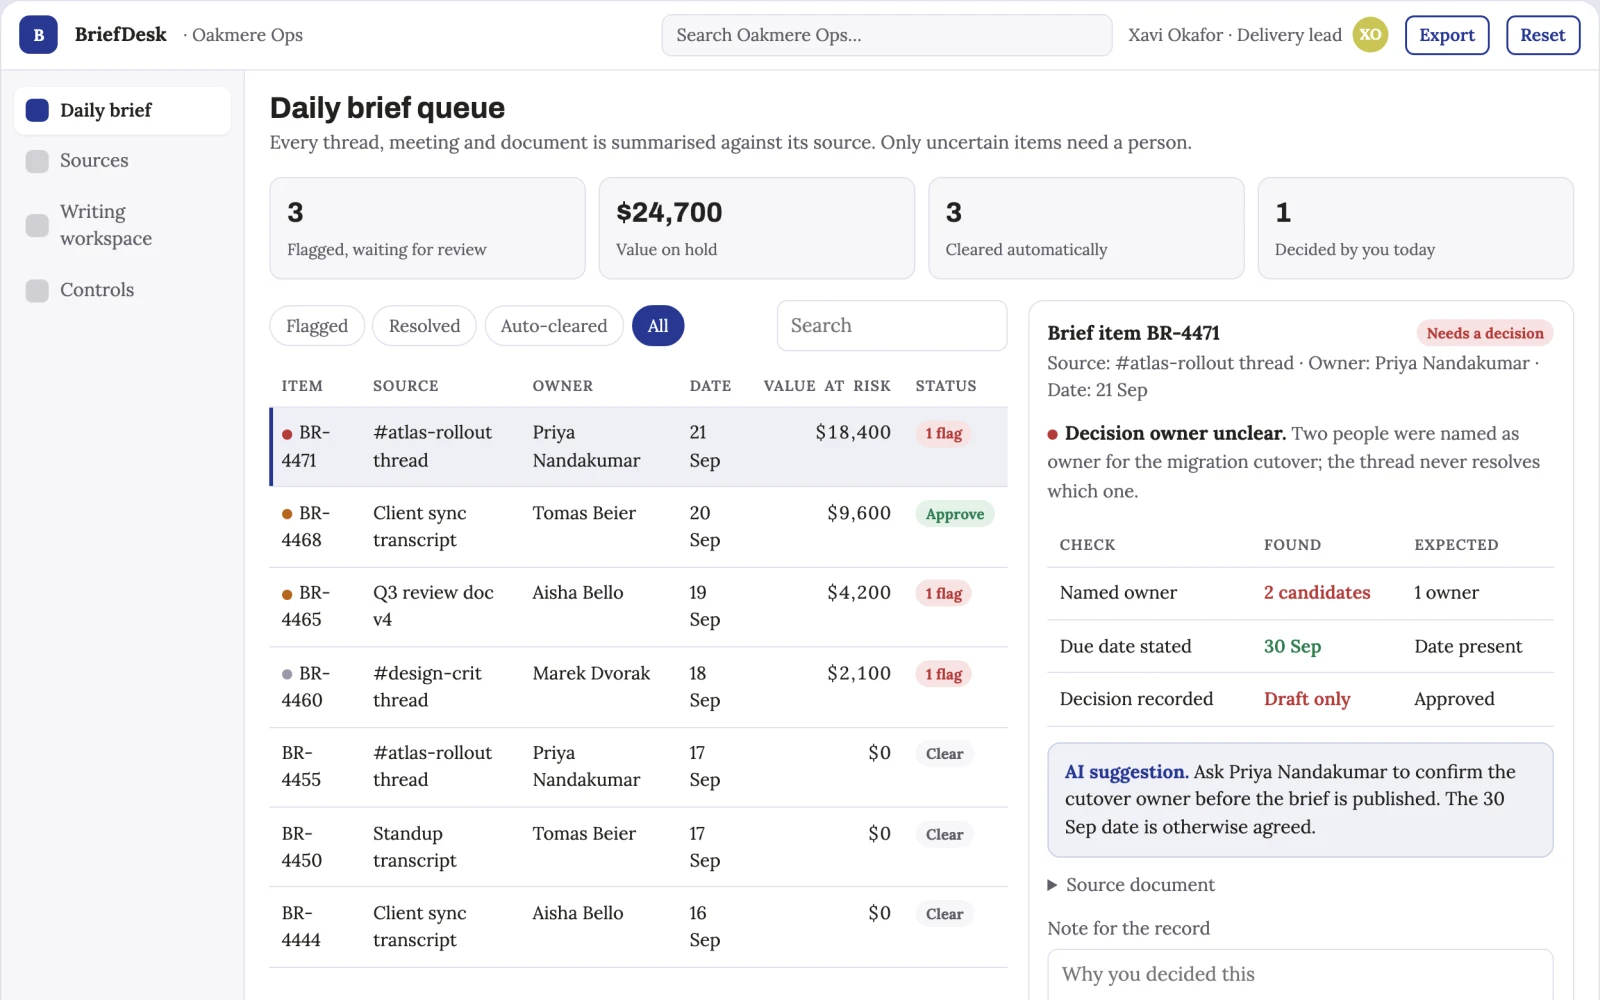Click the 1 flag badge for $2,100

click(x=944, y=674)
